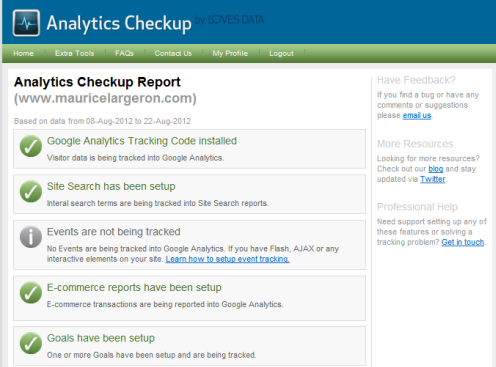This screenshot has height=367, width=496.
Task: Click the 'by LOVES DATA' header text
Action: [x=229, y=20]
